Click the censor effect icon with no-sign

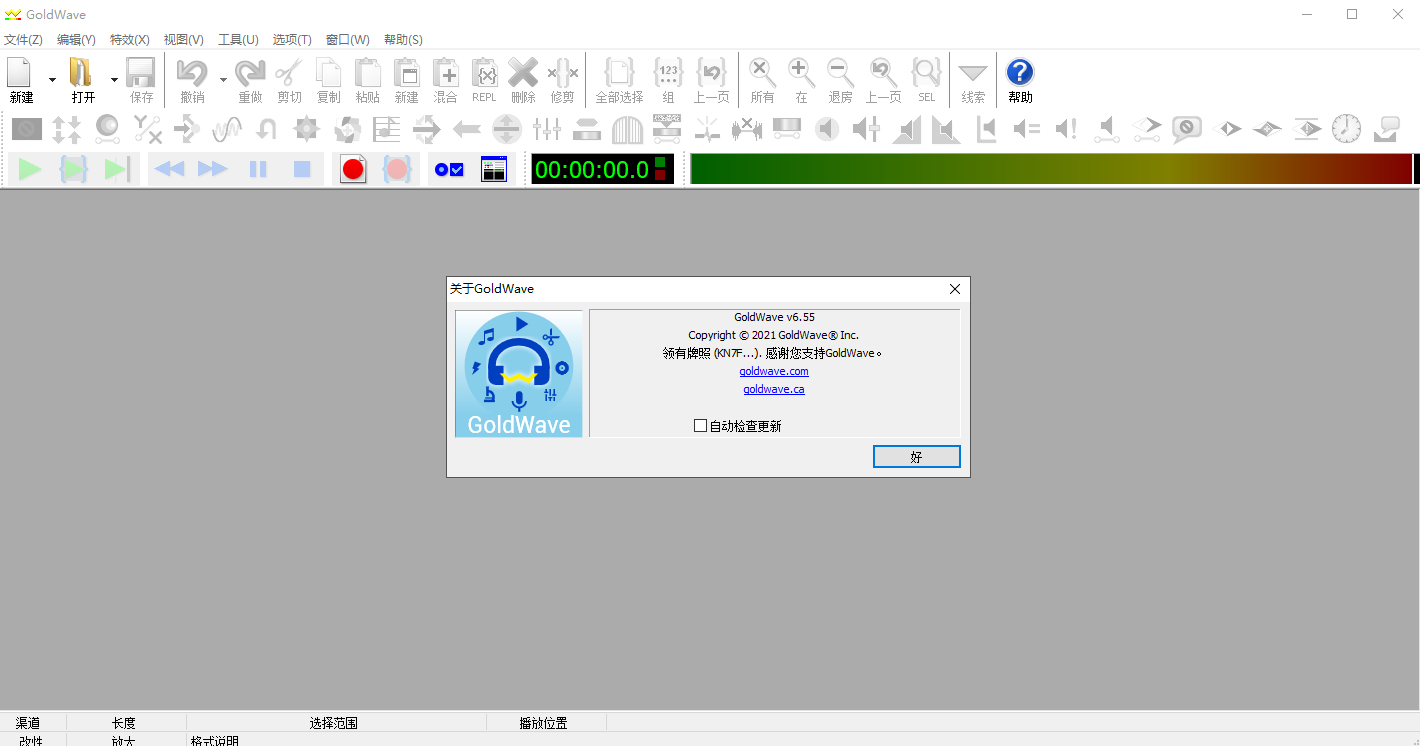(x=27, y=129)
